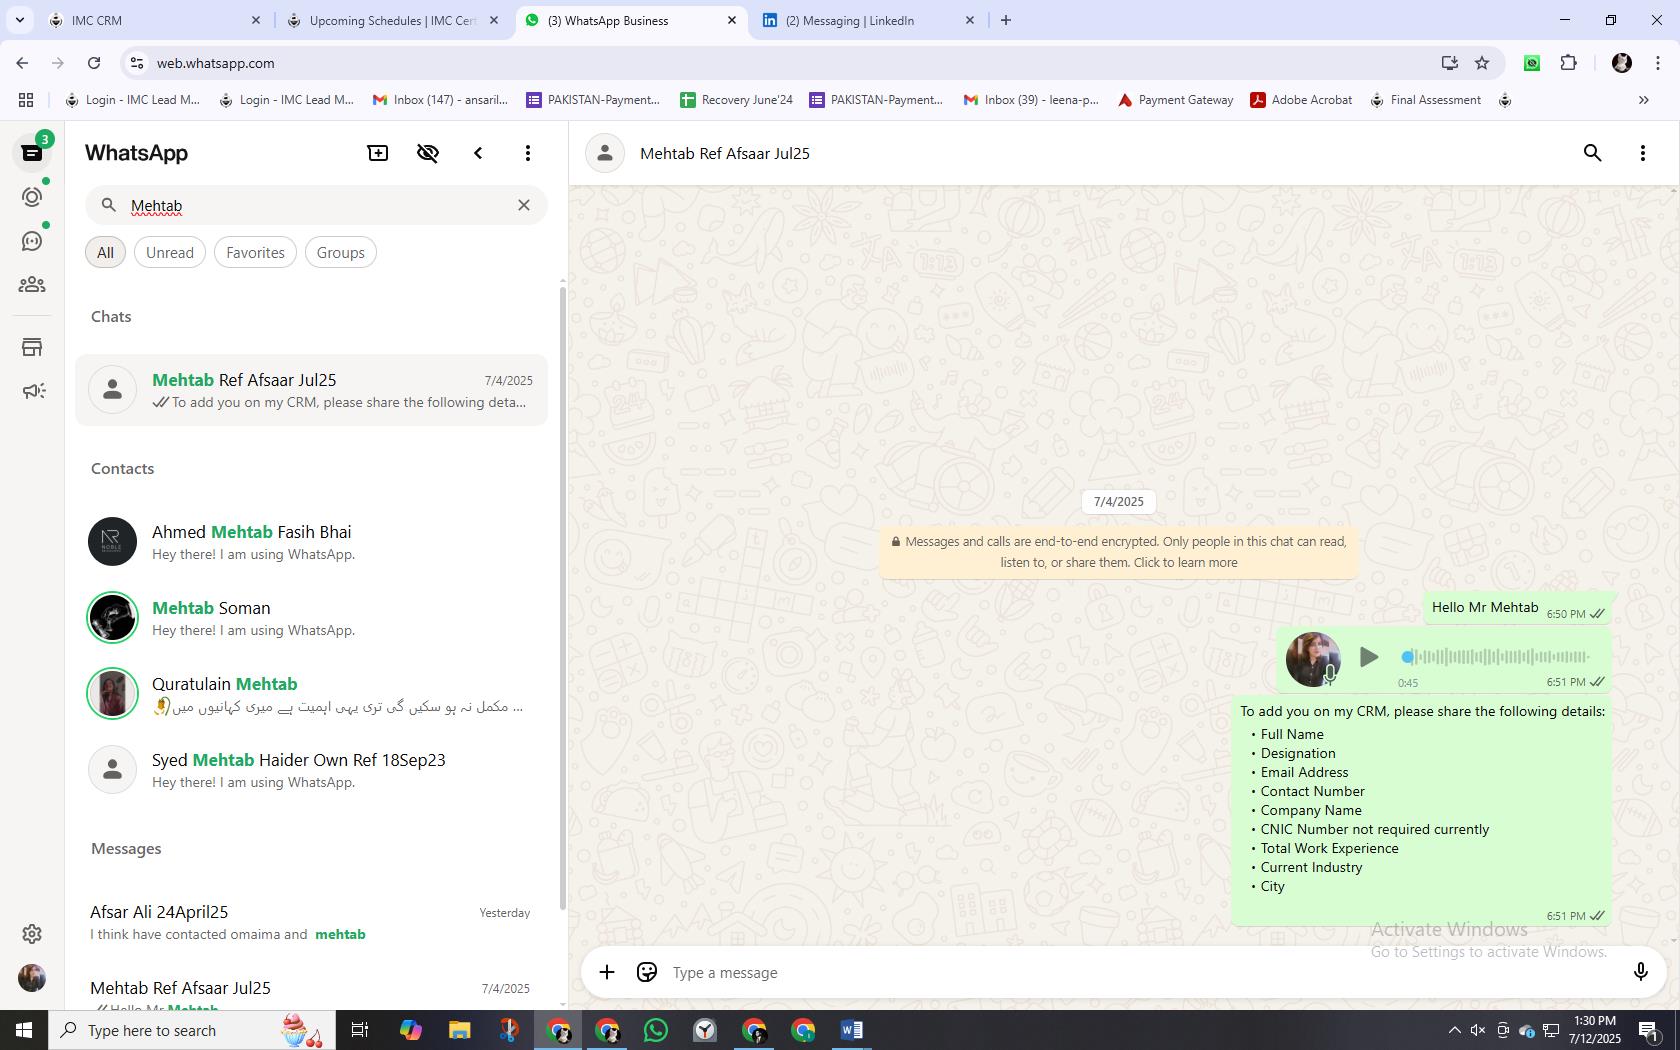
Task: Reload the WhatsApp web page
Action: tap(94, 63)
